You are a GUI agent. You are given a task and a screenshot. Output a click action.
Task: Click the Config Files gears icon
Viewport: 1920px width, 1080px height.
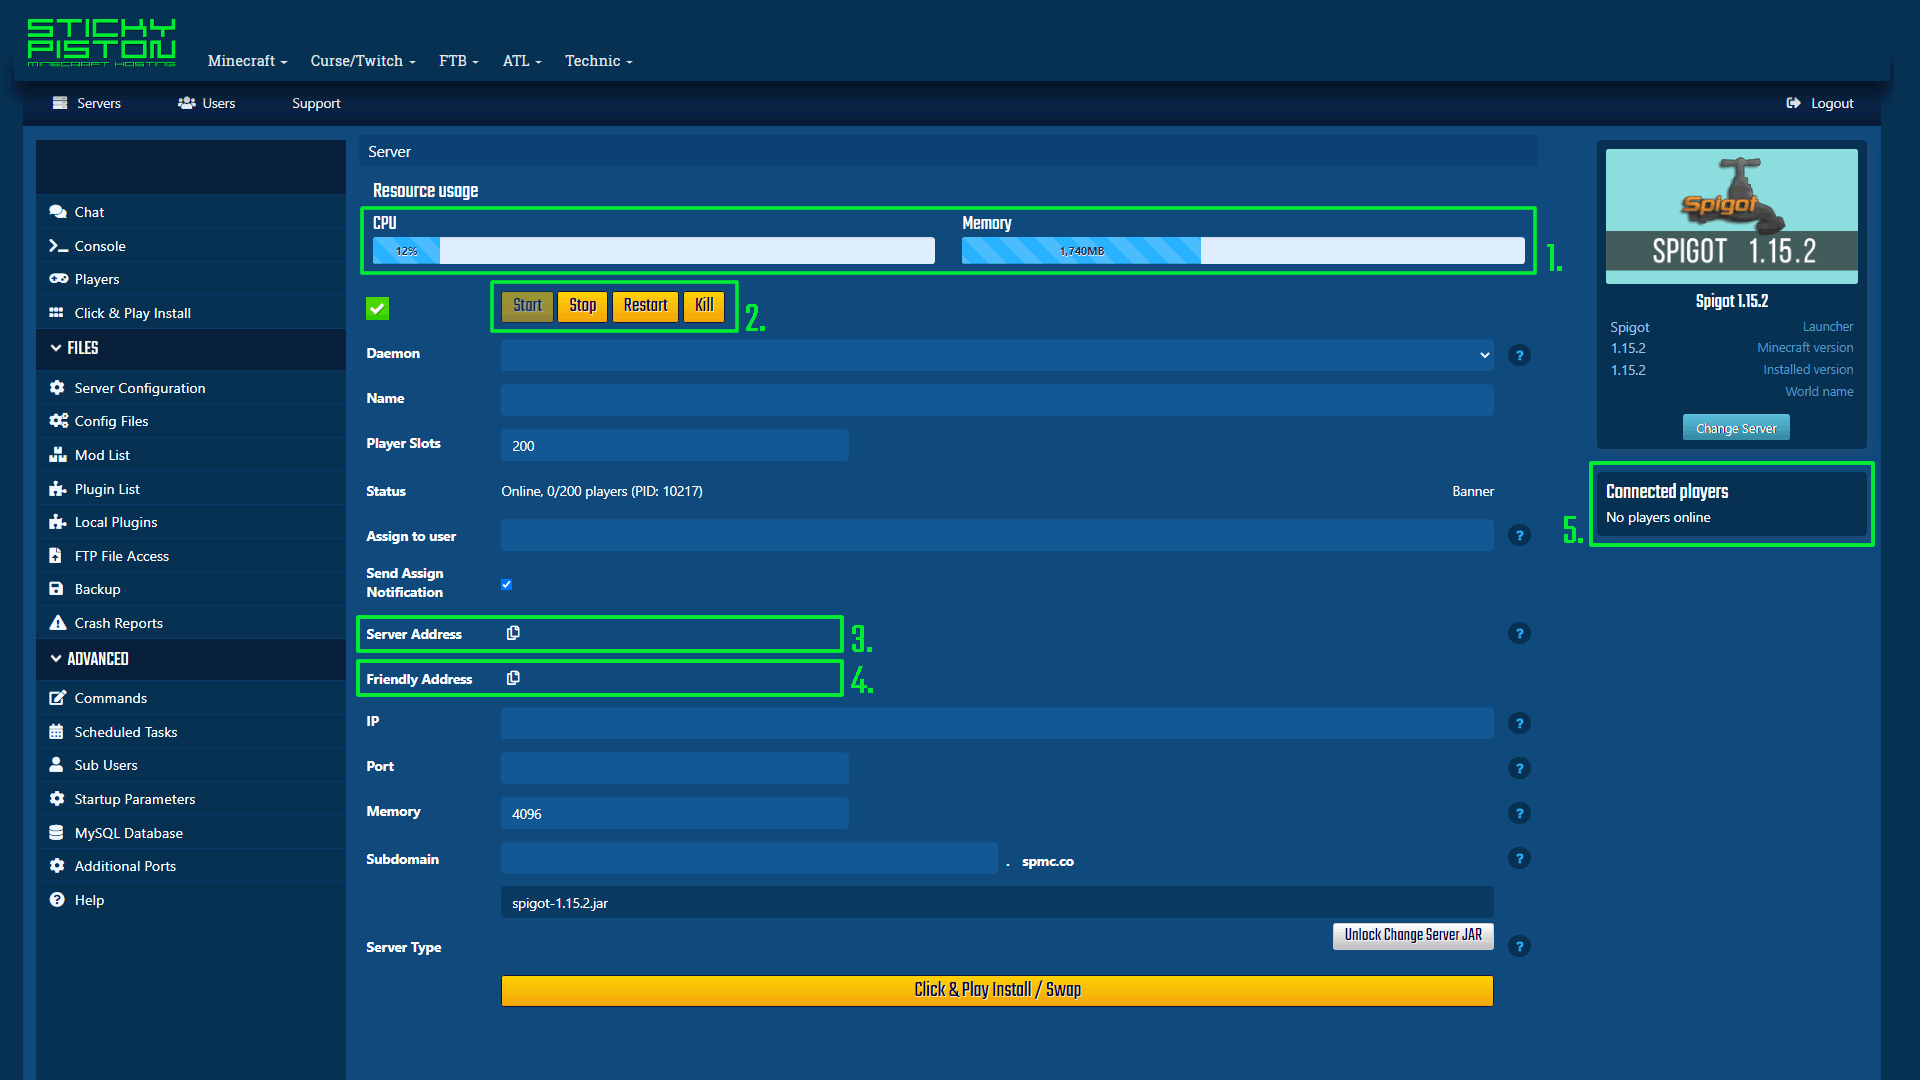58,421
